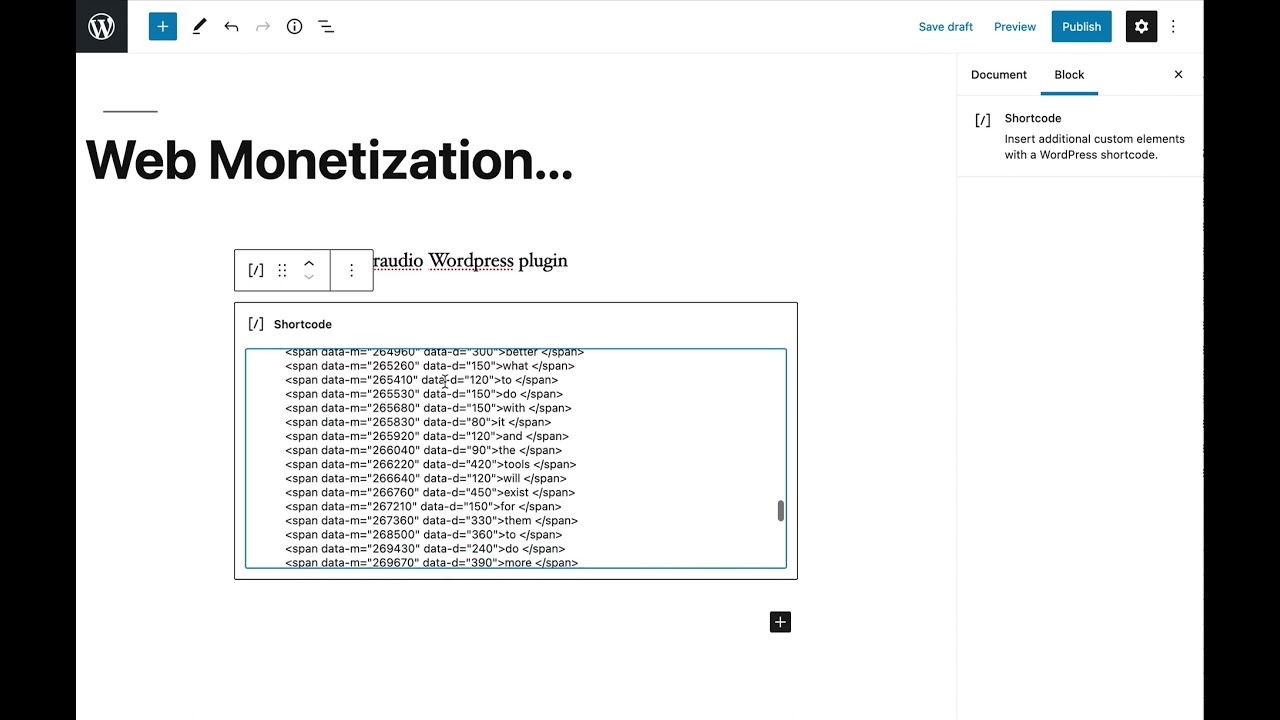Toggle the settings gear sidebar
1280x720 pixels.
(1141, 27)
